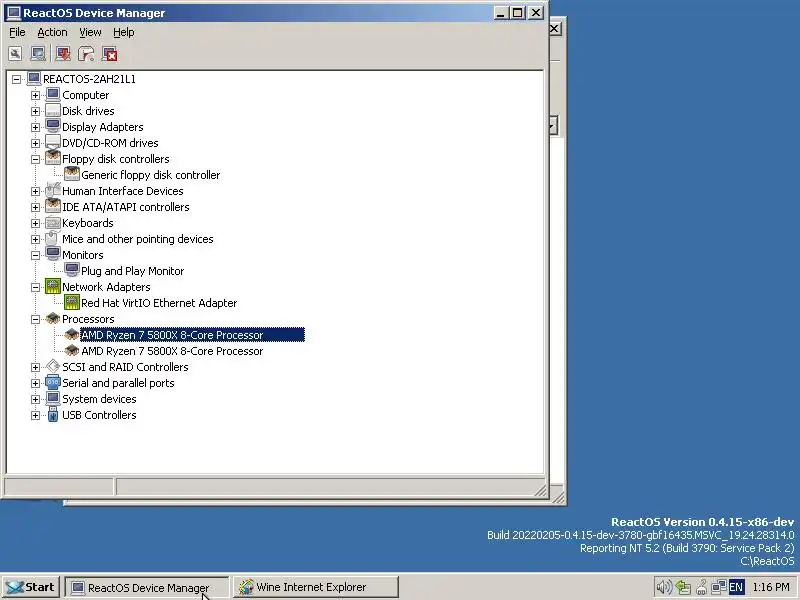Click the Start button
The height and width of the screenshot is (600, 800).
click(x=31, y=587)
